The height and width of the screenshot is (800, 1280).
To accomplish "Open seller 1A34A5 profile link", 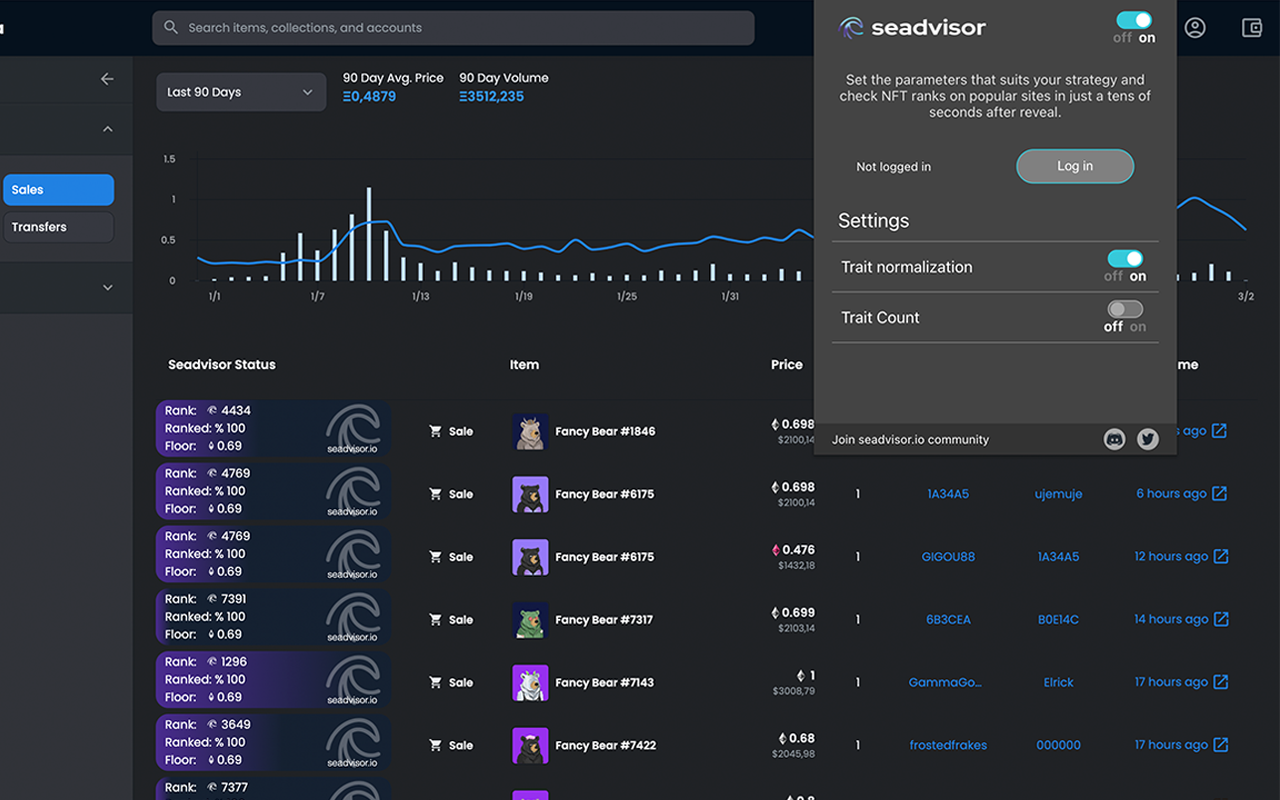I will click(948, 494).
